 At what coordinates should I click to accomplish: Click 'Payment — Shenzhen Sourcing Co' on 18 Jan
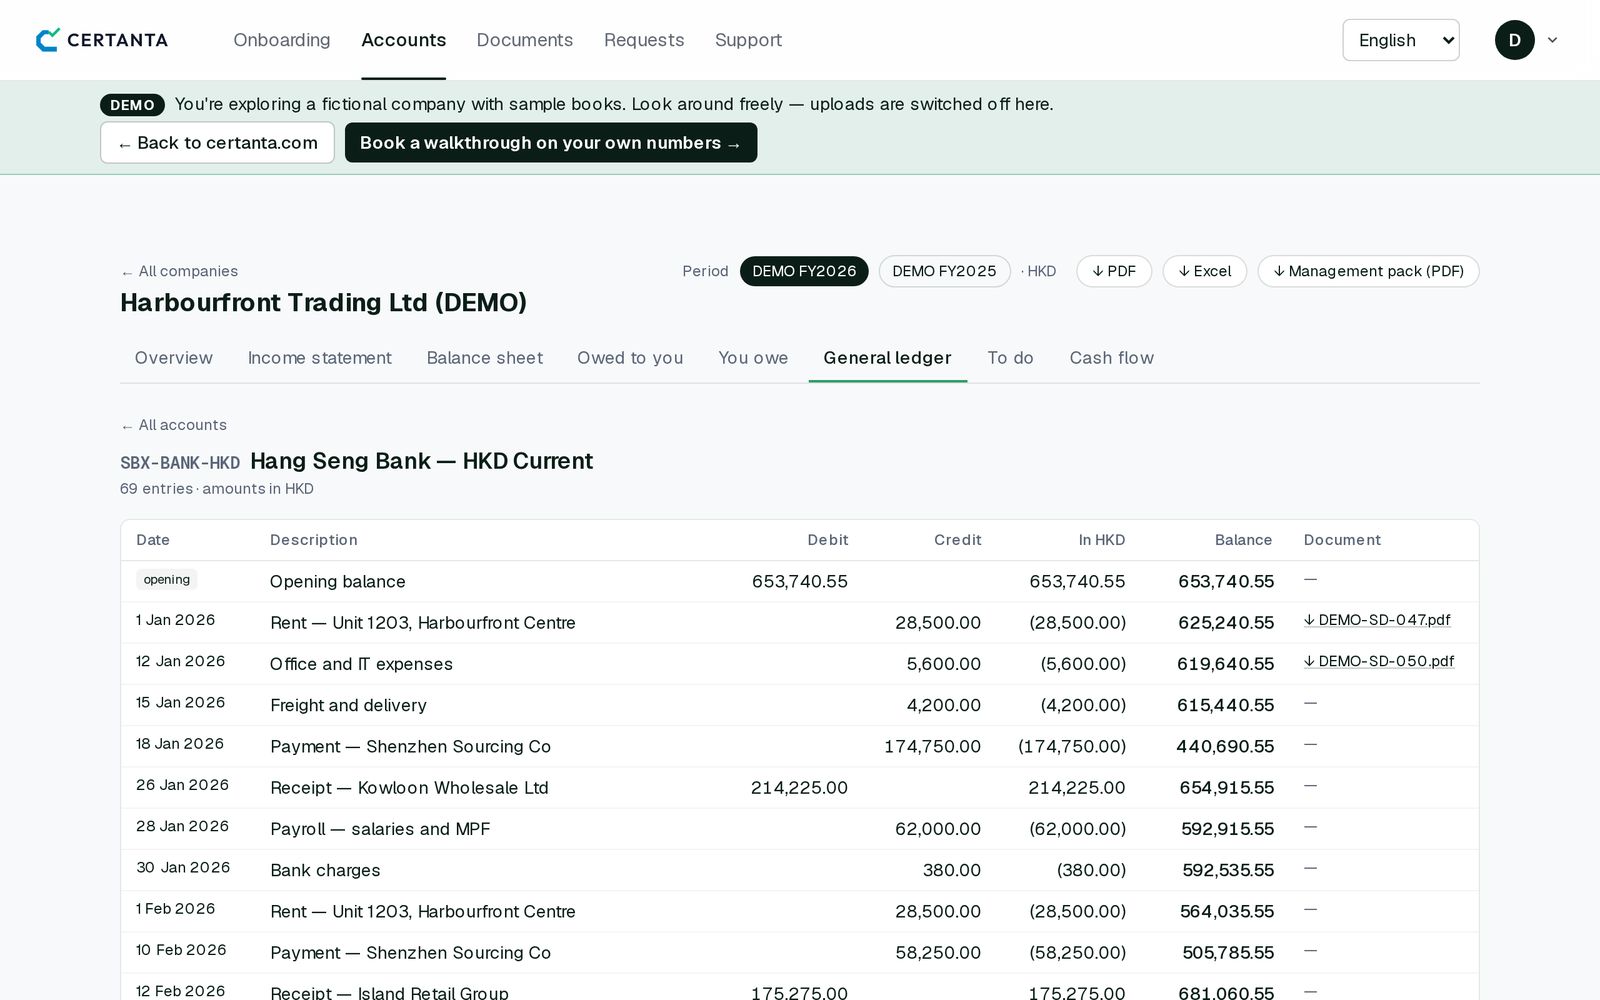[410, 747]
